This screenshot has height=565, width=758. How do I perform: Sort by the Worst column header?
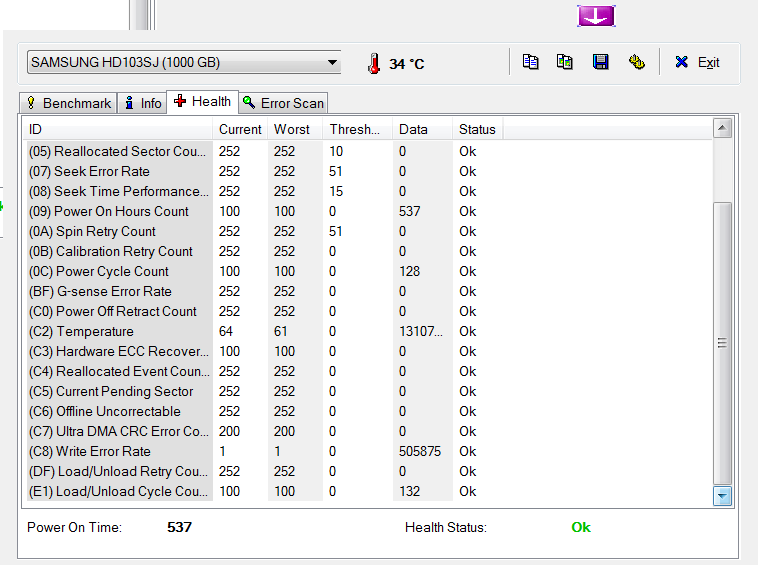coord(295,130)
